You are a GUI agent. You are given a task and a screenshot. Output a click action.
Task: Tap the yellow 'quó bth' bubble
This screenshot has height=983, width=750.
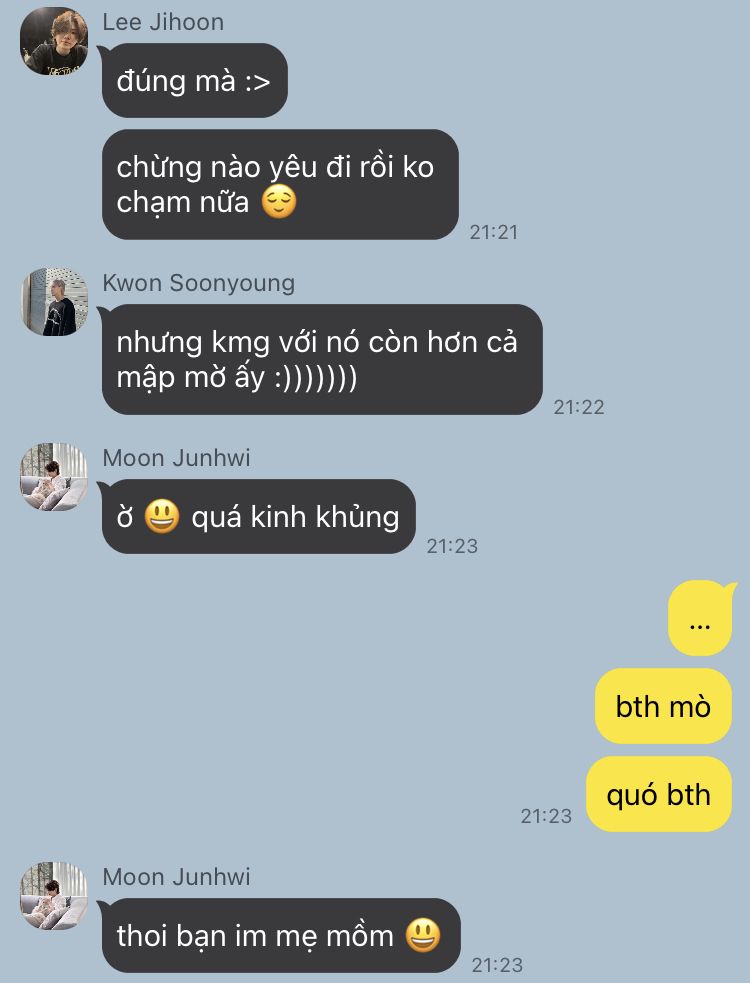[658, 794]
